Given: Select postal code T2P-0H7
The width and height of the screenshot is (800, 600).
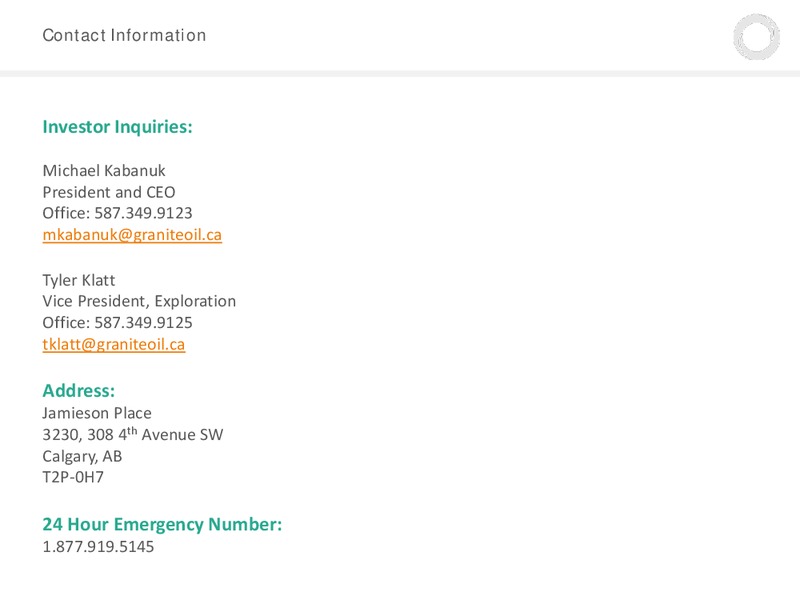Looking at the screenshot, I should click(73, 477).
